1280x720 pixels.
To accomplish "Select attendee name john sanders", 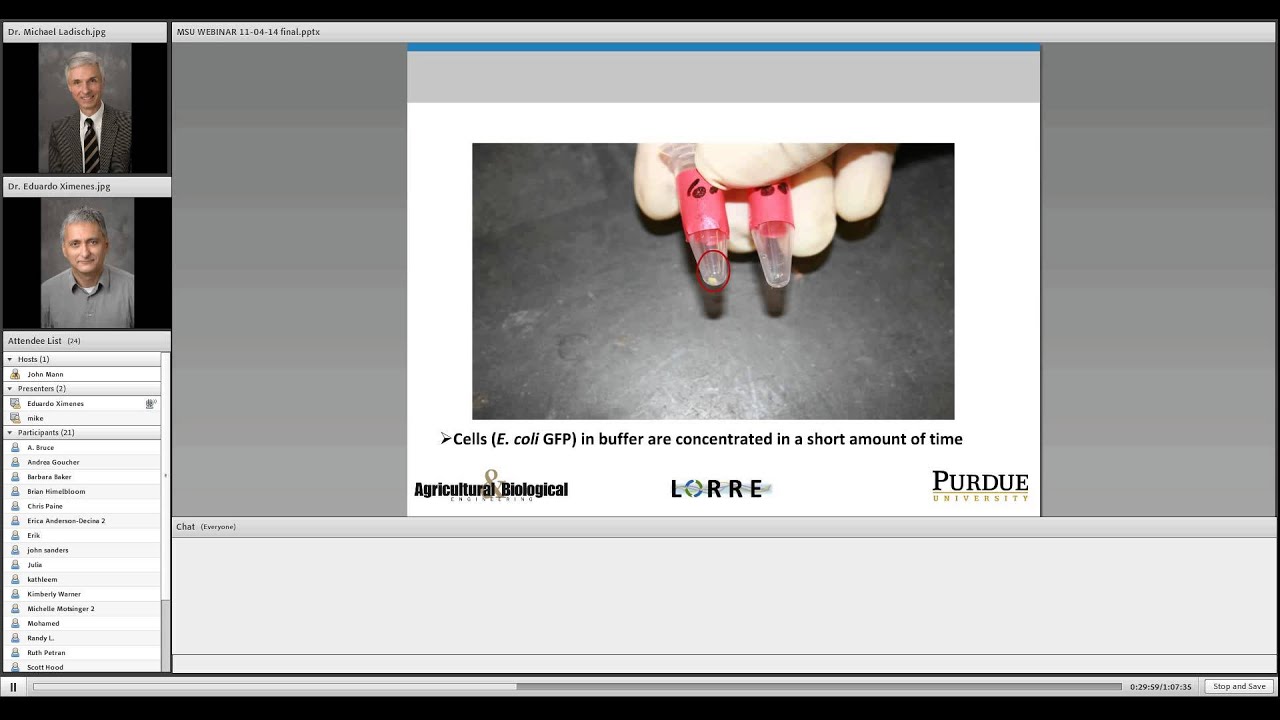I will pyautogui.click(x=48, y=550).
